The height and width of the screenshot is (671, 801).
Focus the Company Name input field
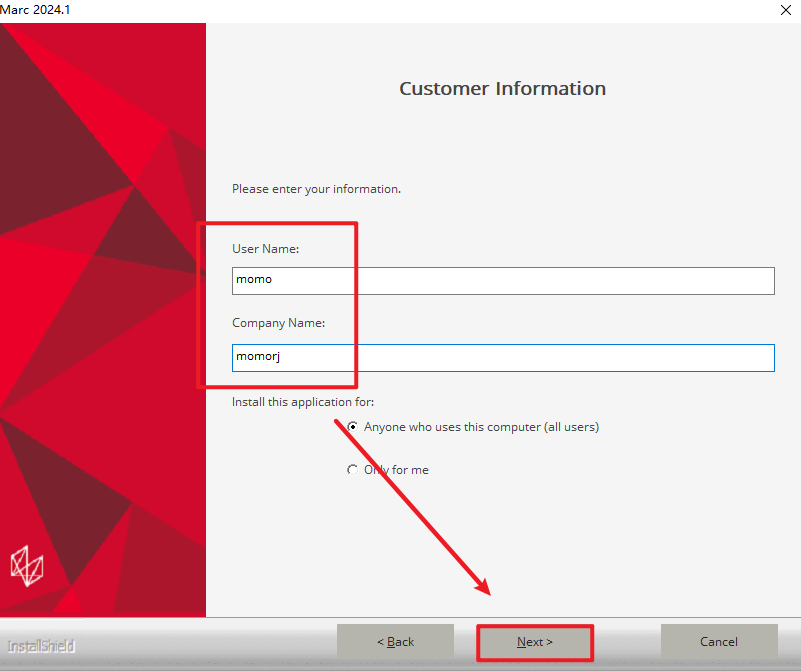coord(503,357)
